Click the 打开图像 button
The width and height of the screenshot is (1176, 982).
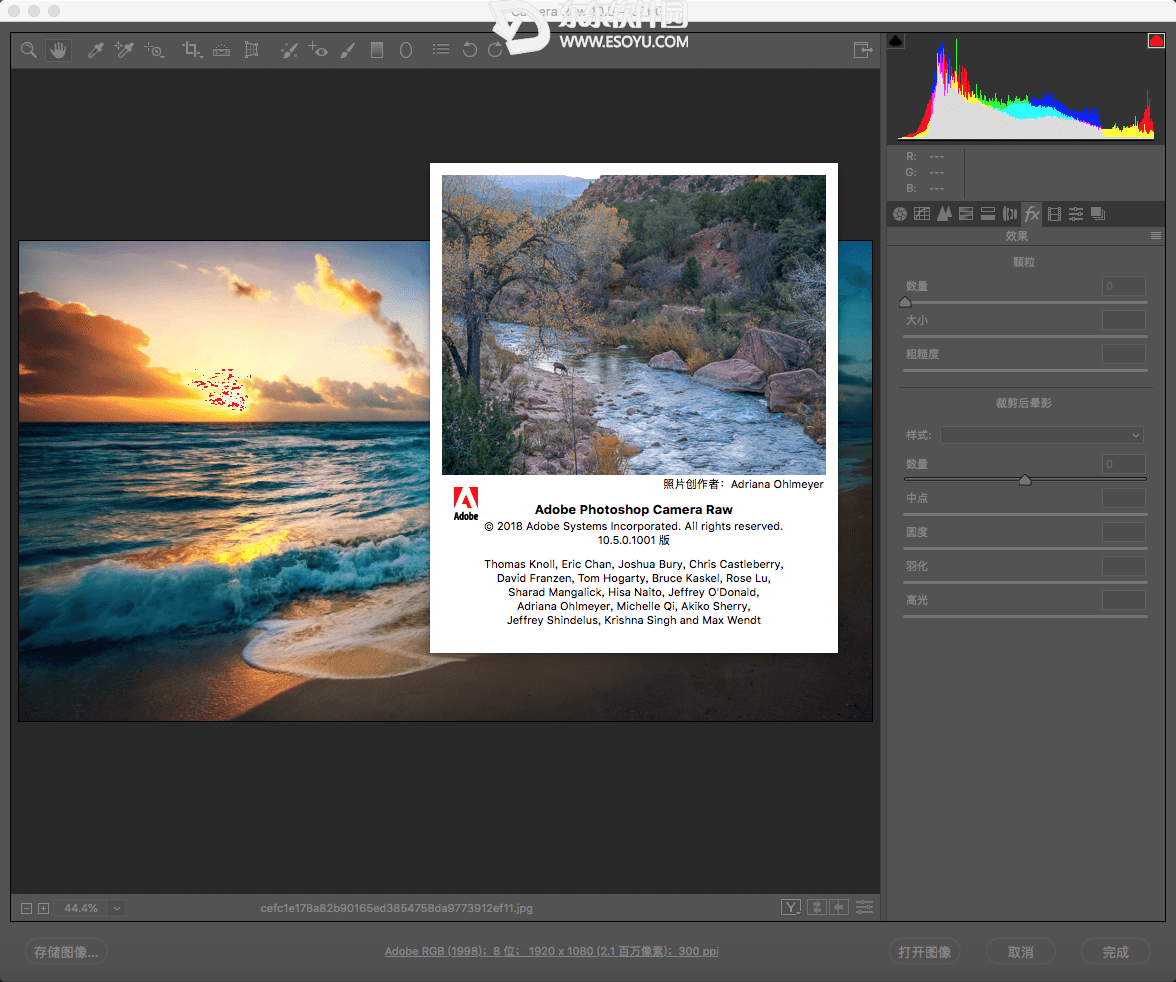[x=925, y=952]
